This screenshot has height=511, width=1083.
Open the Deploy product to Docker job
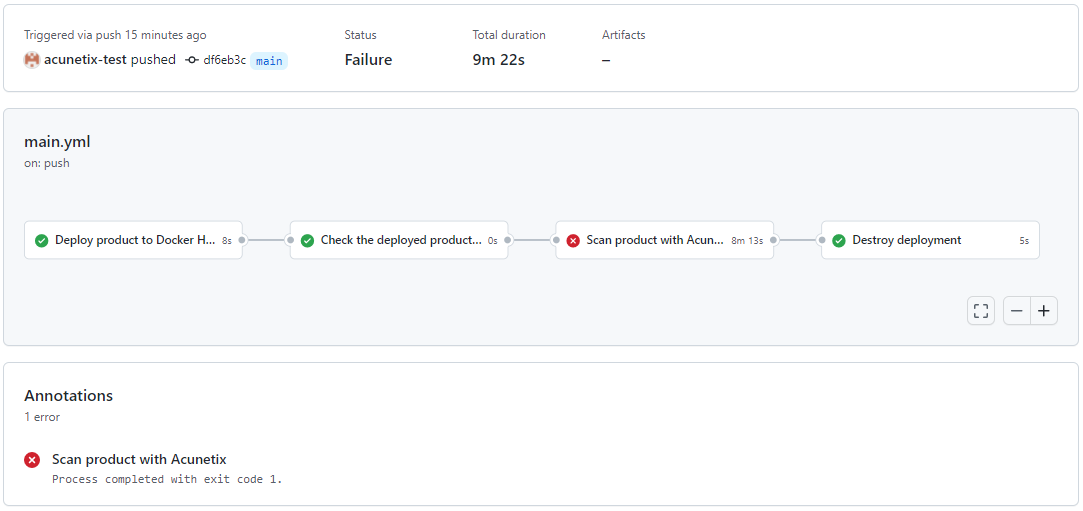pyautogui.click(x=133, y=240)
